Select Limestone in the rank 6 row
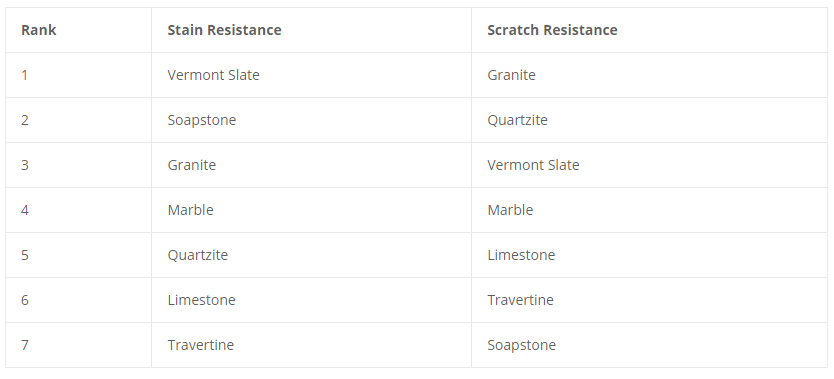Screen dimensions: 834x379 [x=201, y=300]
